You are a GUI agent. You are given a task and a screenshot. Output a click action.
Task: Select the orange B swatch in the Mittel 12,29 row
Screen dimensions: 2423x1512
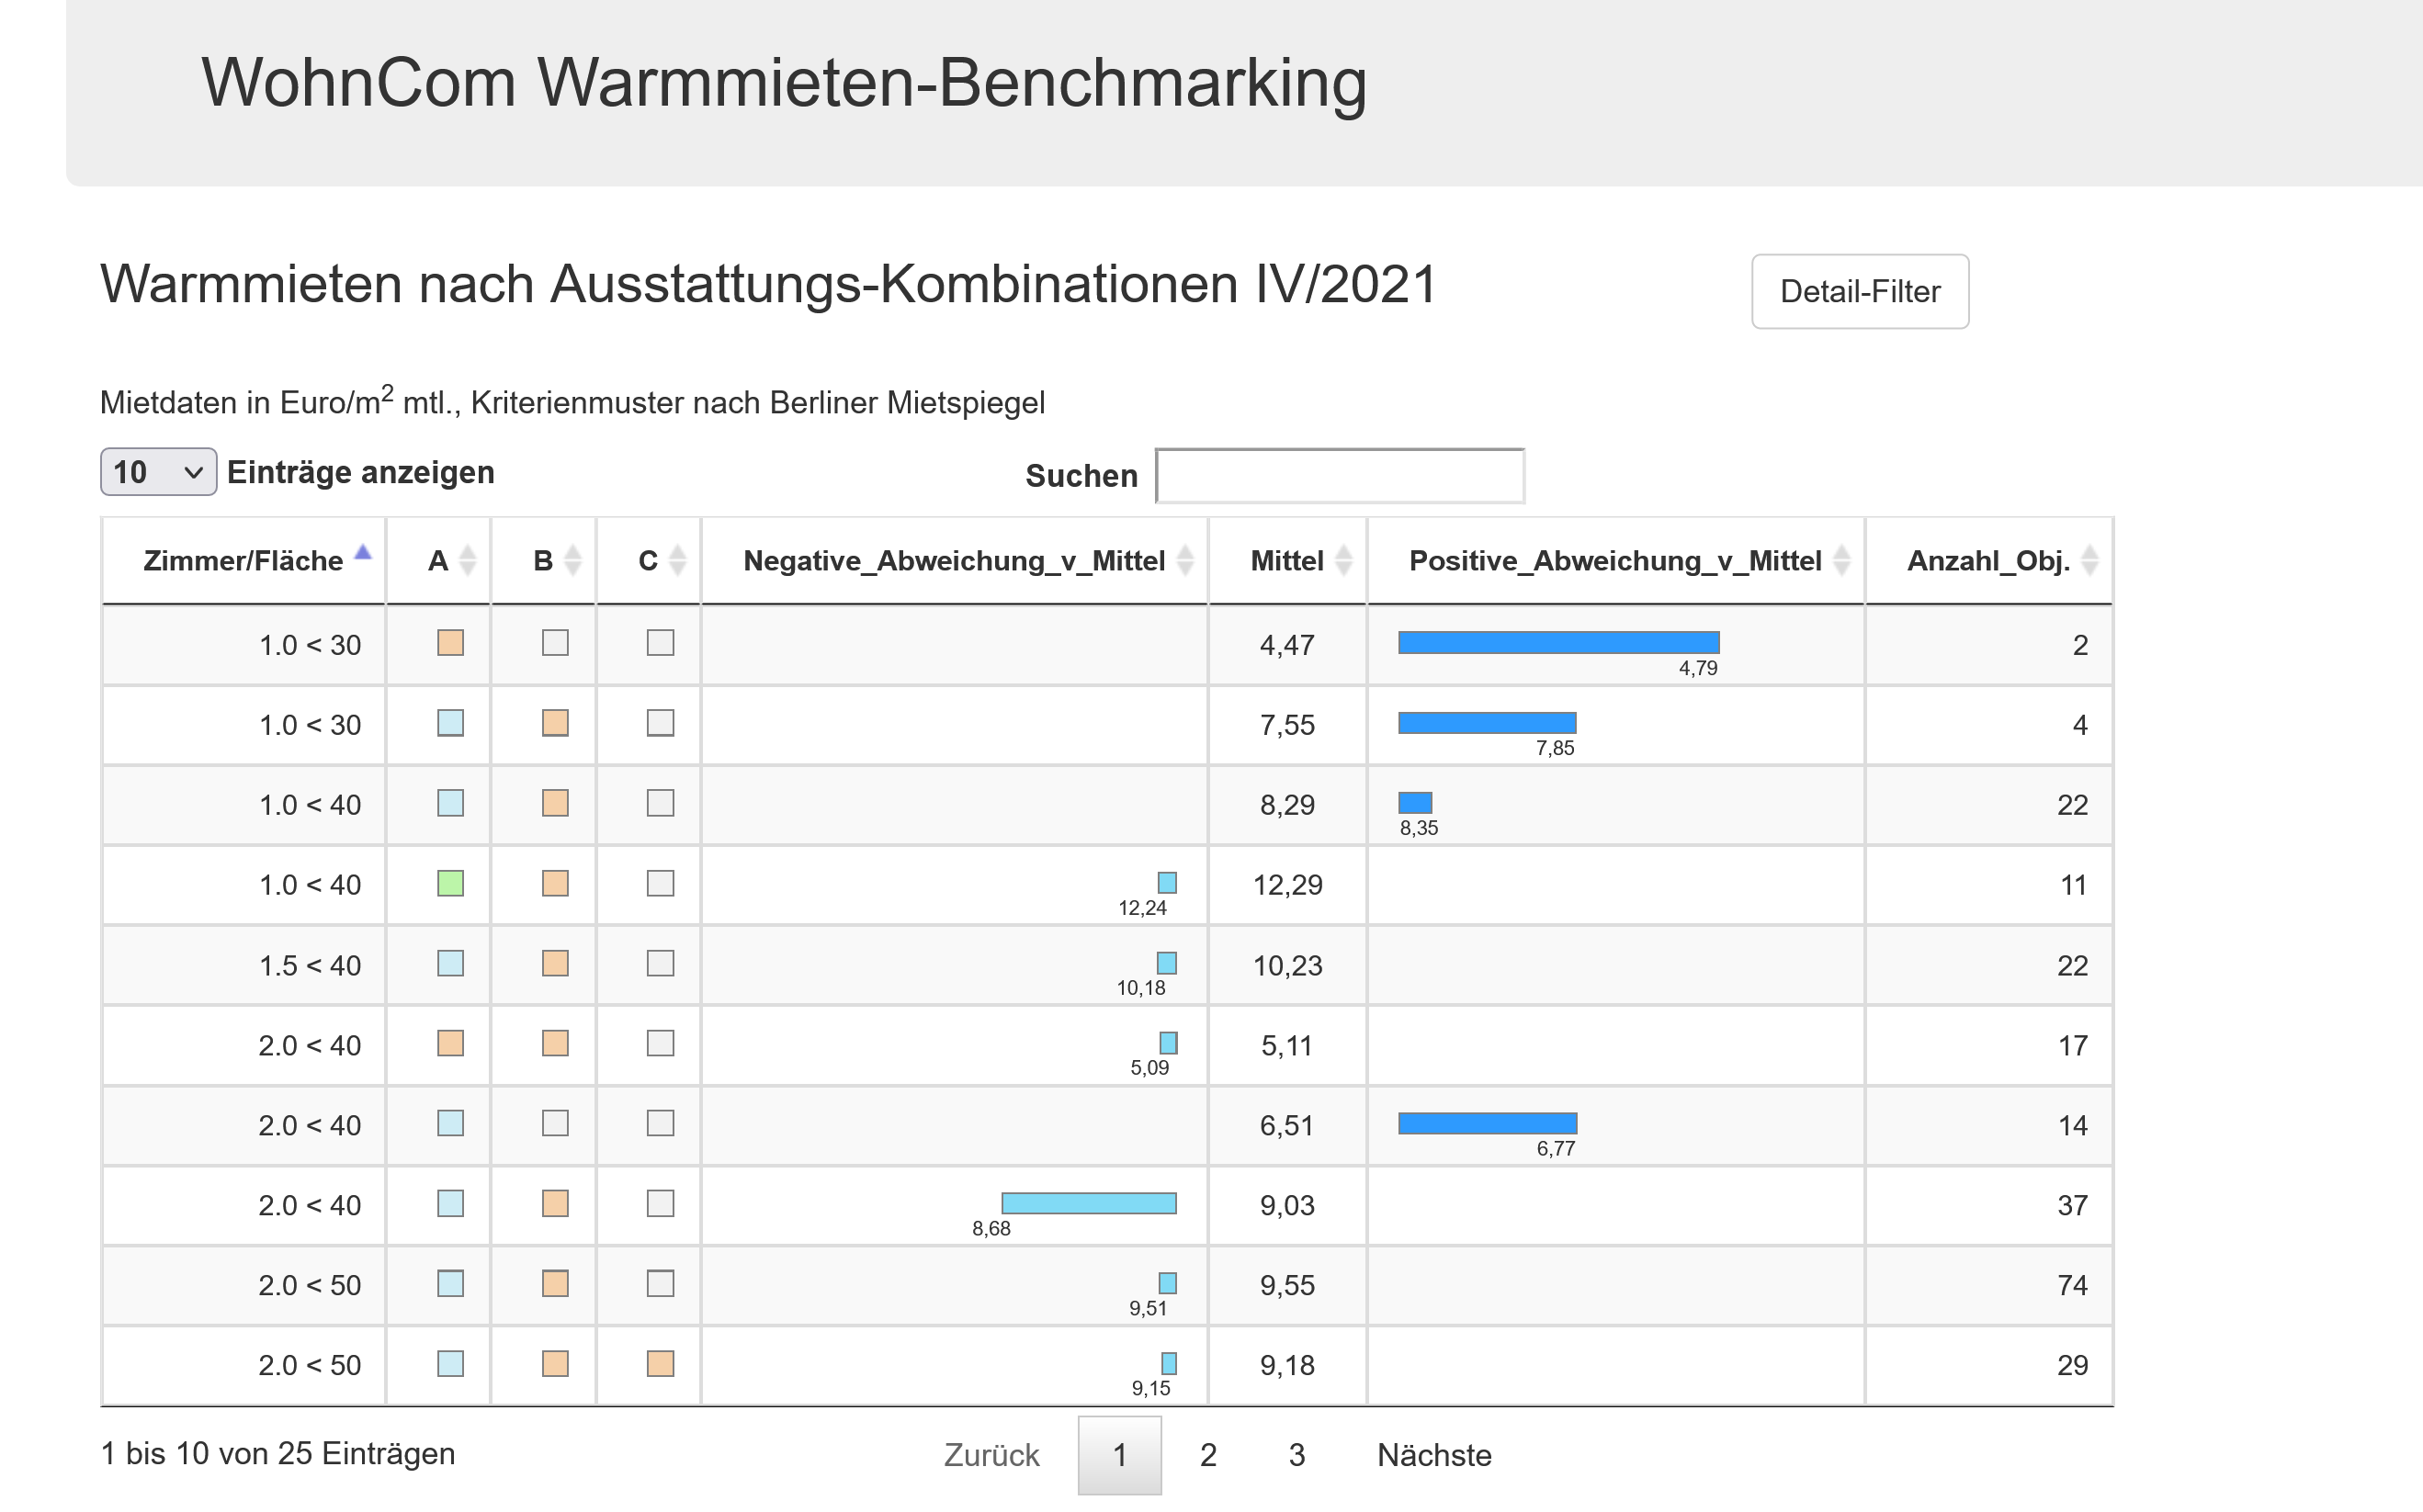click(x=556, y=883)
